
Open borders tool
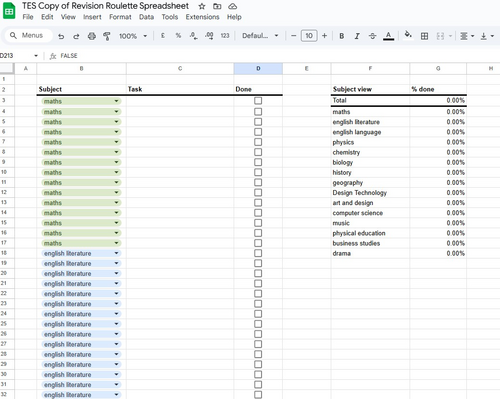point(424,36)
